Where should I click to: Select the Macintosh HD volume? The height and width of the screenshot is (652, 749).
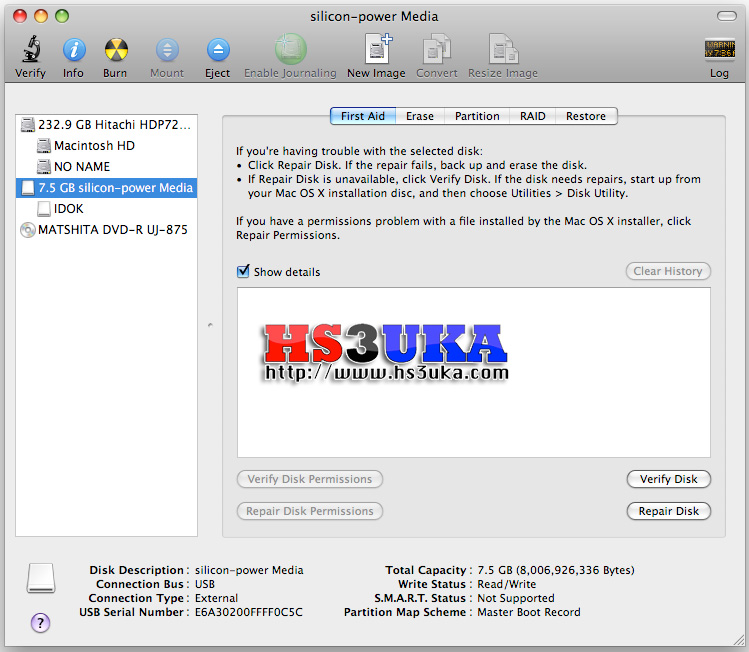pos(107,146)
